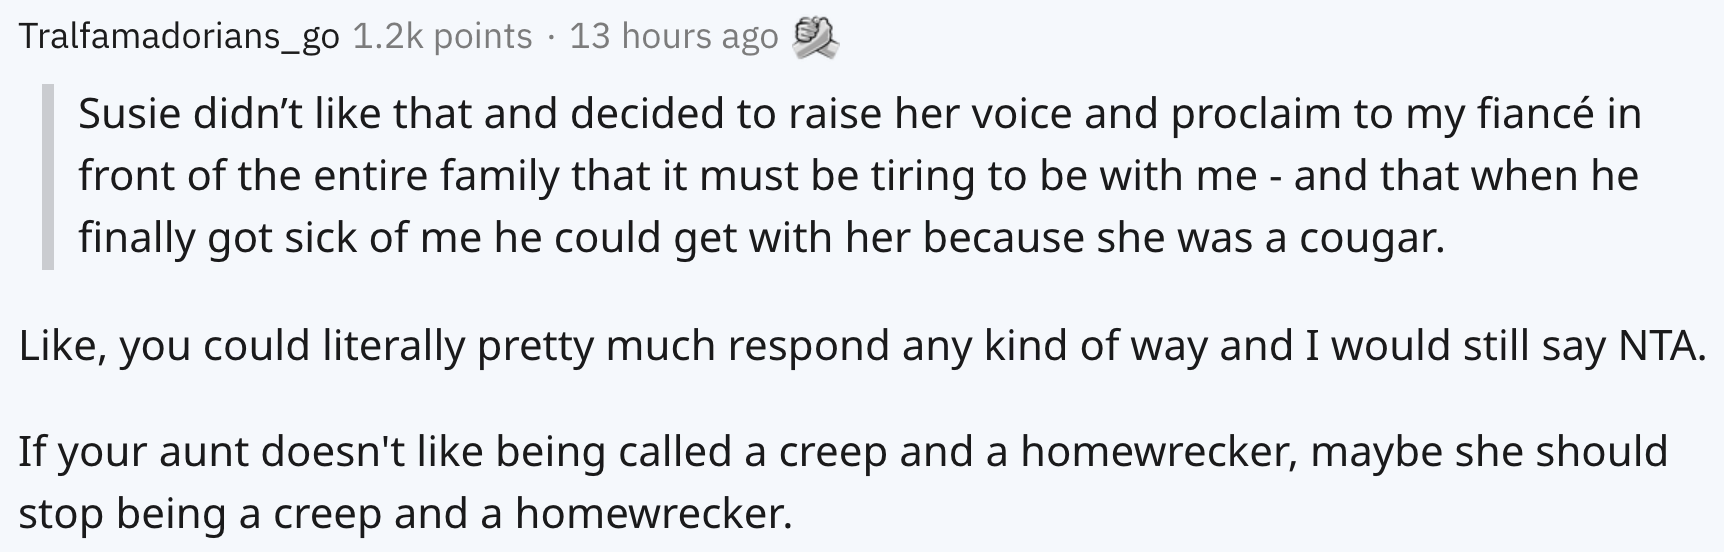
Task: Open Tralfamadorians_go user profile
Action: [180, 37]
